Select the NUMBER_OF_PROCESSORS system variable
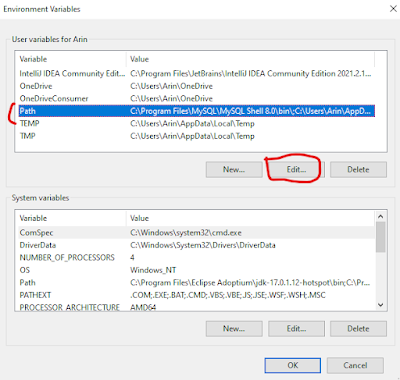 [197, 258]
